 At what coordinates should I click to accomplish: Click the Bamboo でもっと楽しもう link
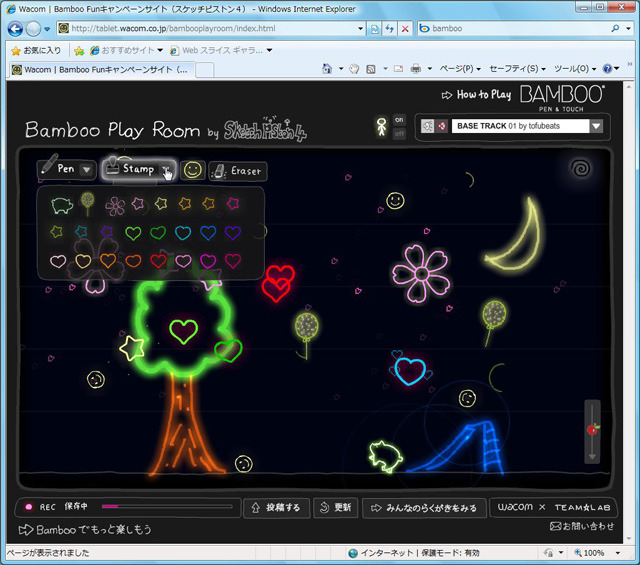coord(85,530)
